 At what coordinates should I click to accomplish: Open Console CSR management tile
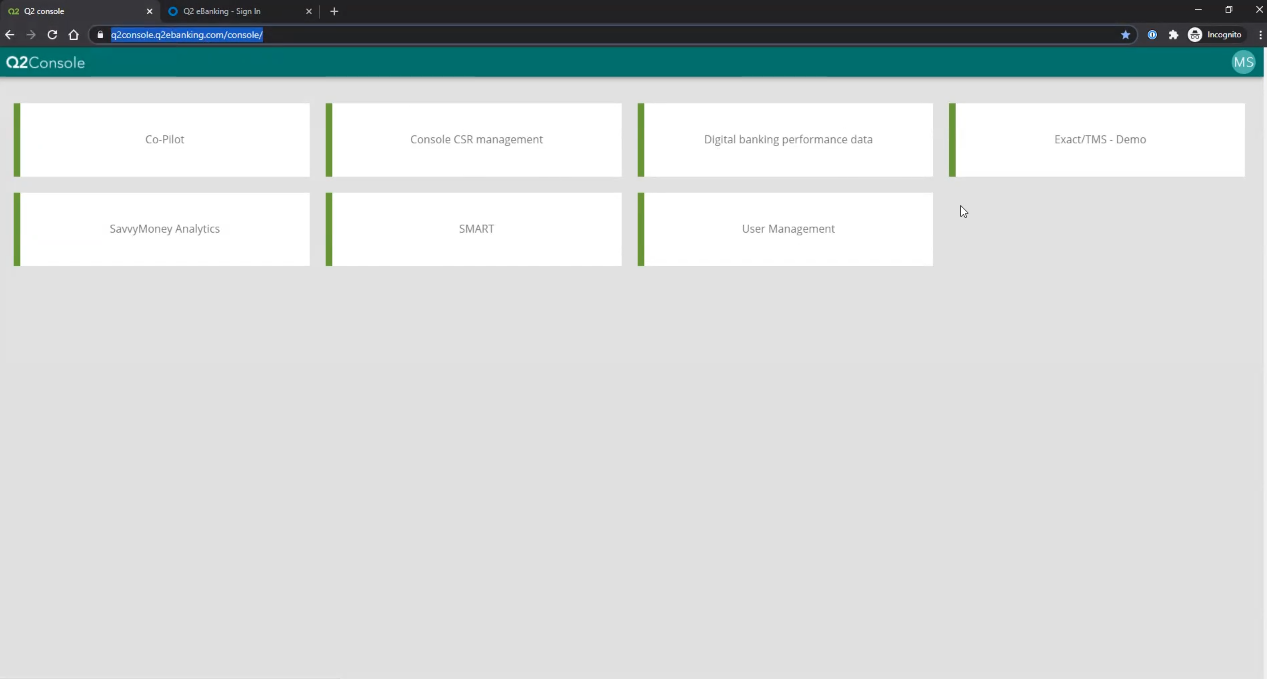pyautogui.click(x=476, y=140)
